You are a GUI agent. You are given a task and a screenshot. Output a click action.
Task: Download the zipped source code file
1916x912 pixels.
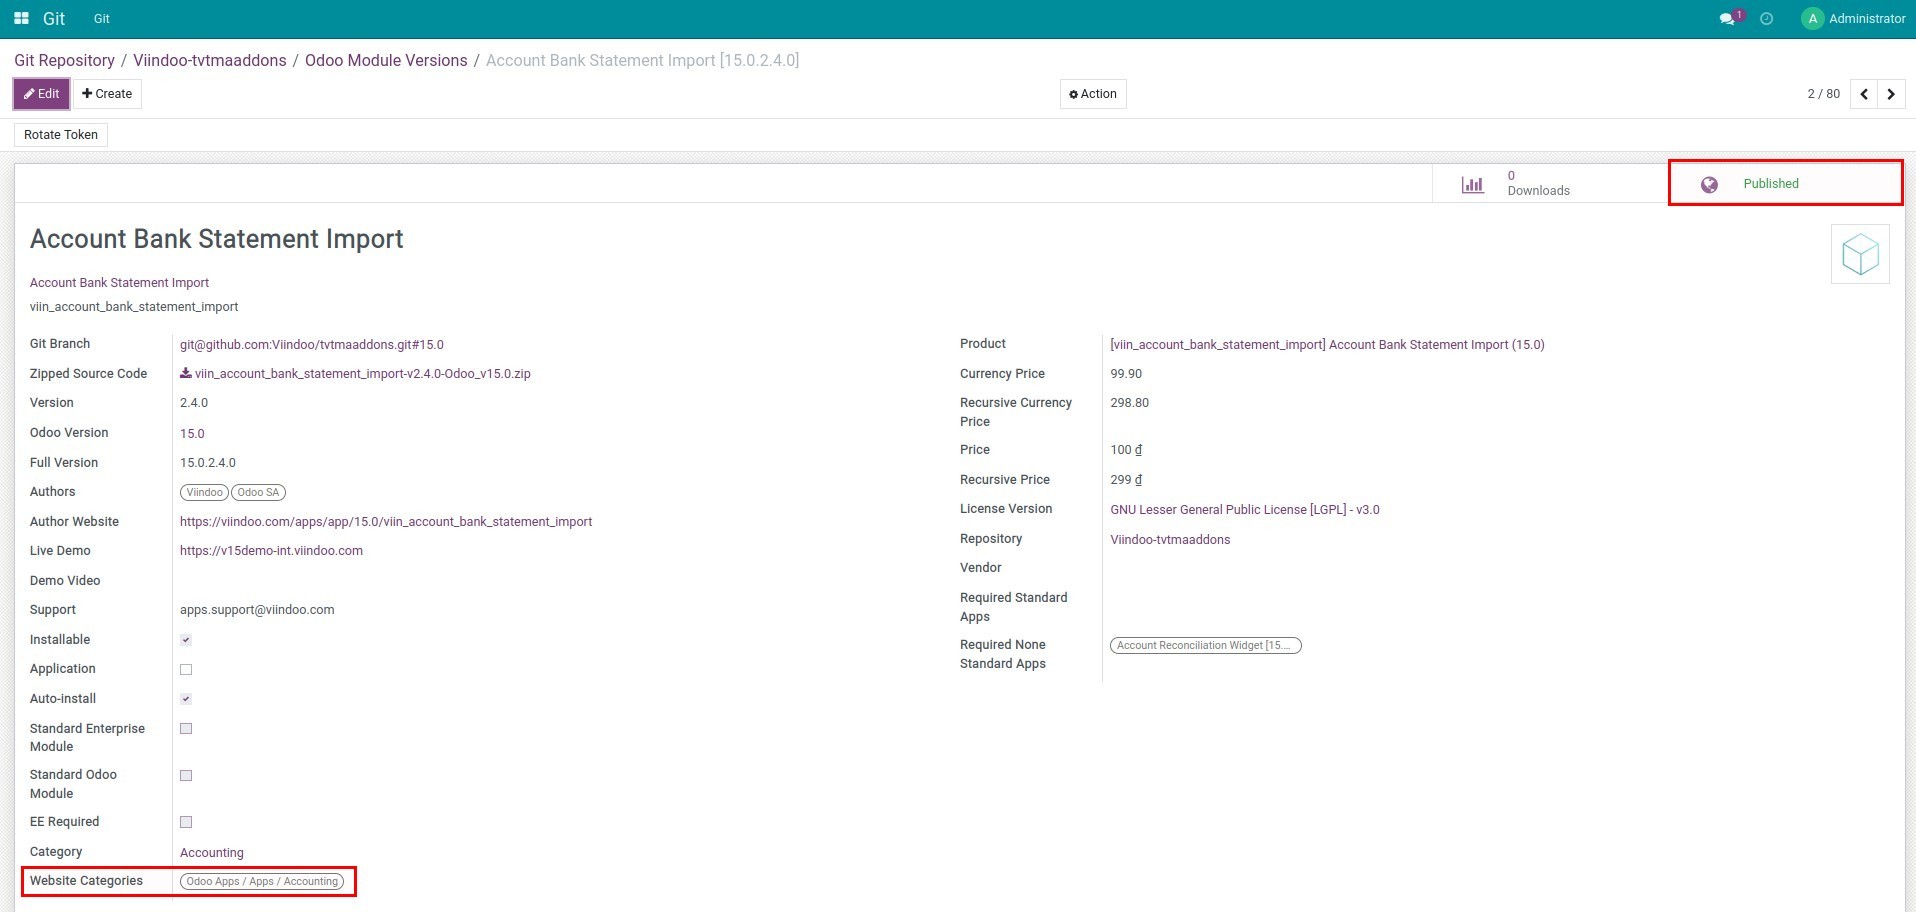tap(361, 374)
